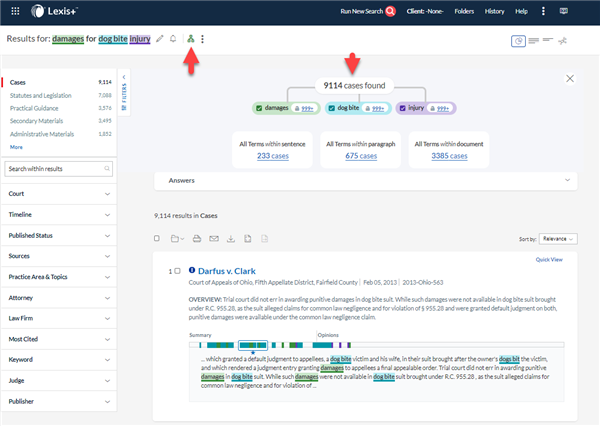Expand the Judge filter
600x426 pixels.
[59, 380]
